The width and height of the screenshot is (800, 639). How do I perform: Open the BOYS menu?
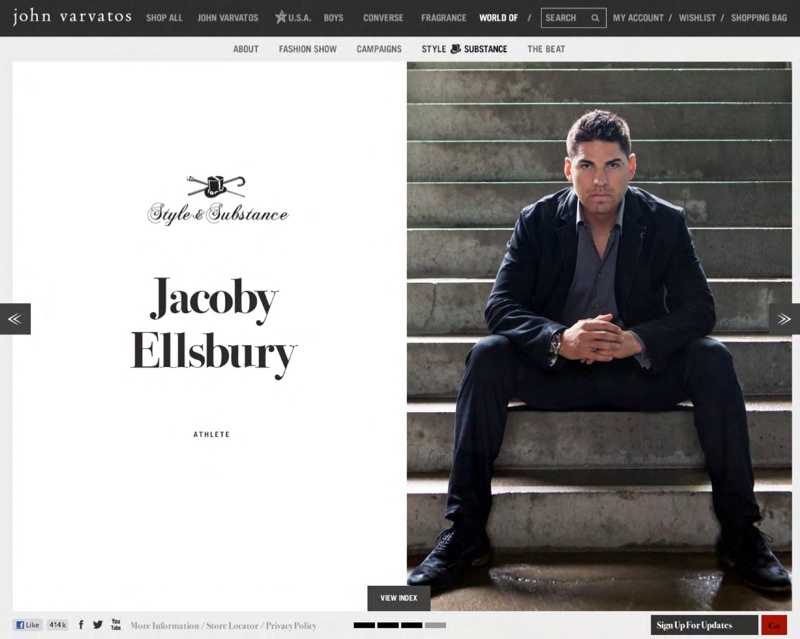point(333,18)
